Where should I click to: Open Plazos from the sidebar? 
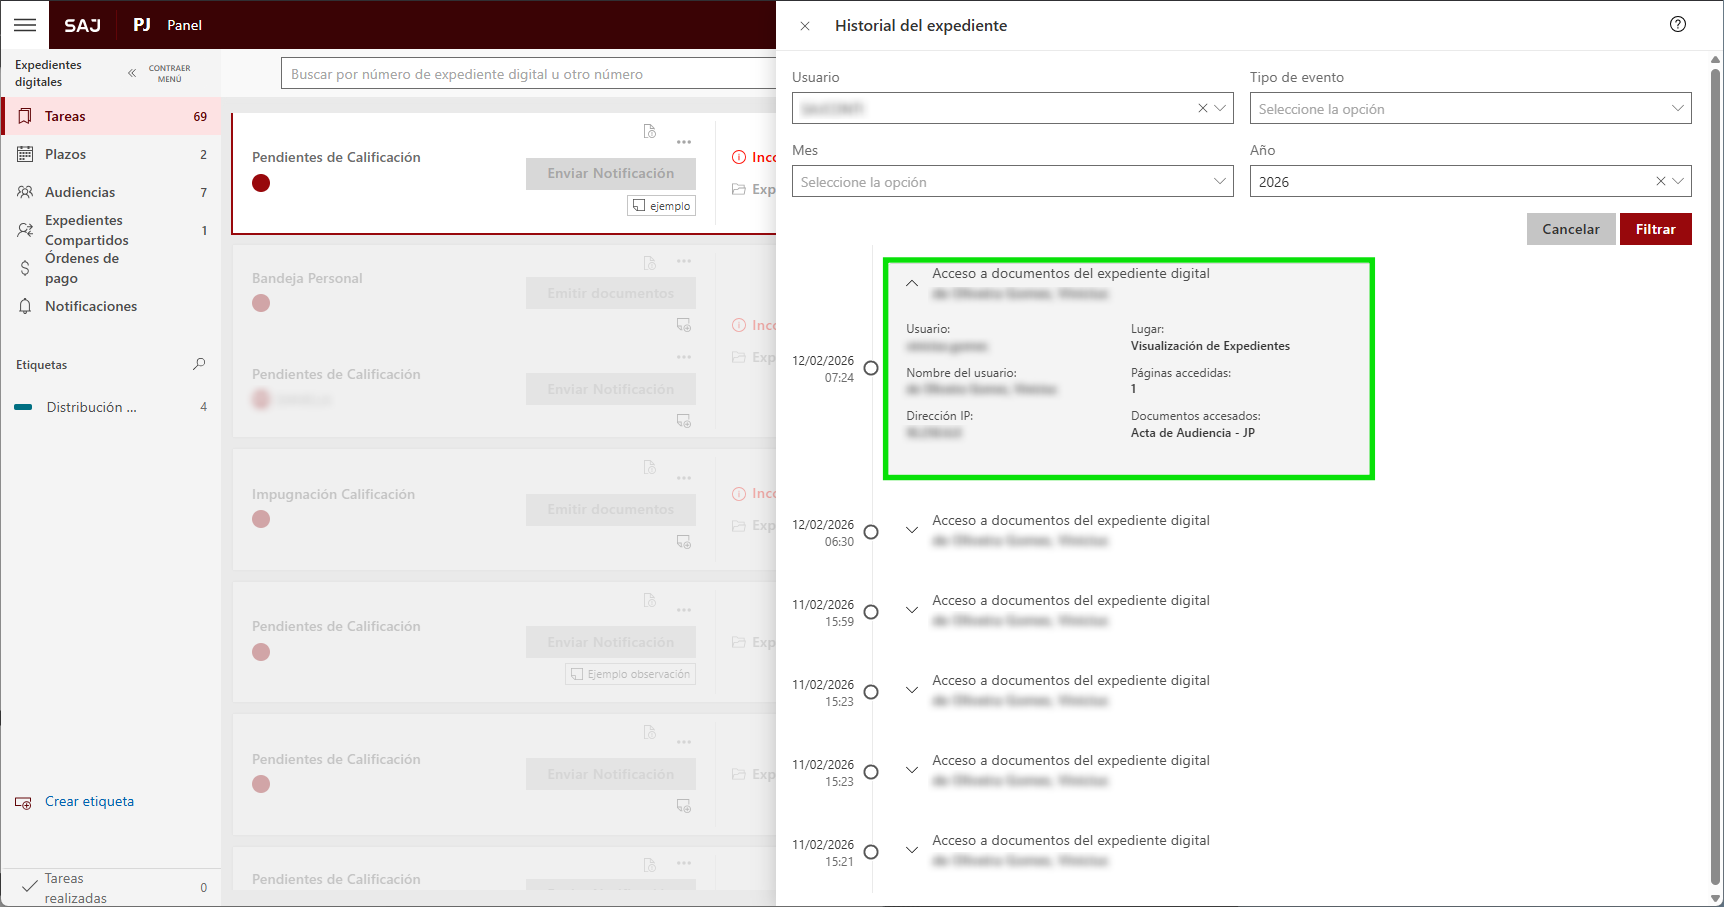[x=65, y=154]
